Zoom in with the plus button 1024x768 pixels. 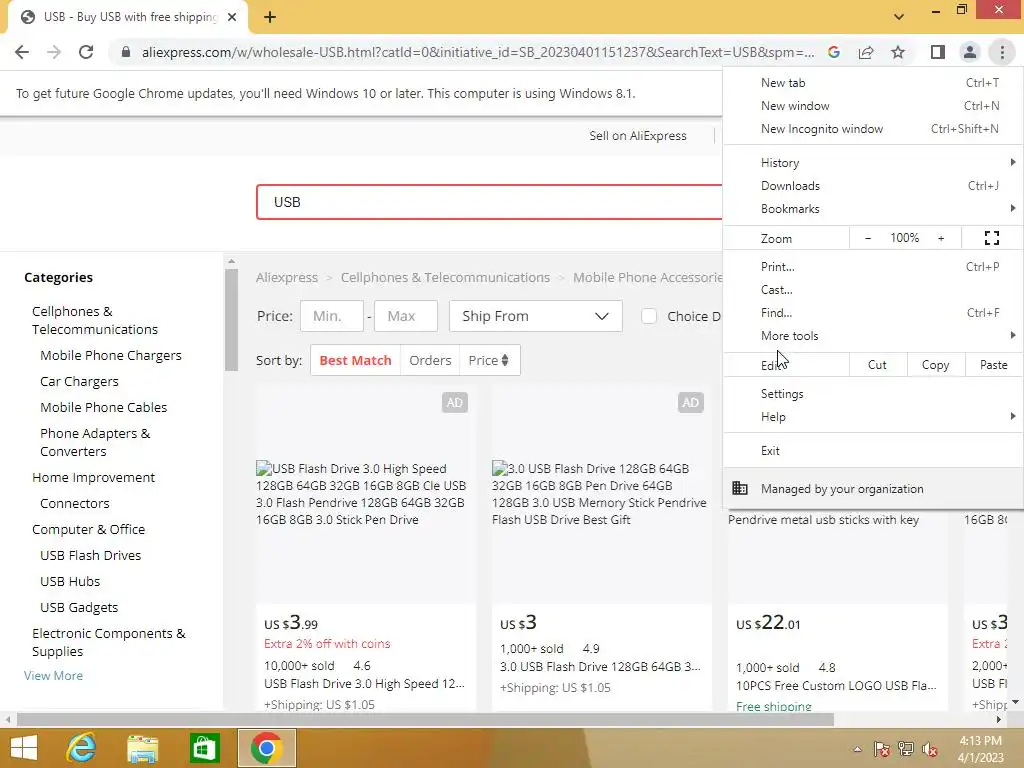tap(941, 238)
